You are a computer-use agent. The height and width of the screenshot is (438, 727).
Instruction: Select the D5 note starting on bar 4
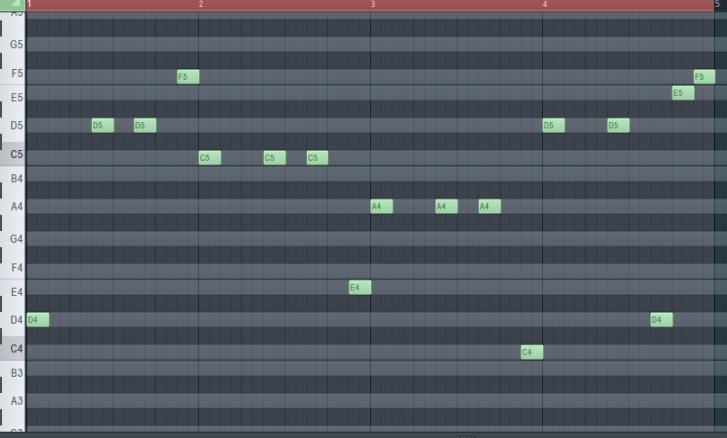pos(554,125)
